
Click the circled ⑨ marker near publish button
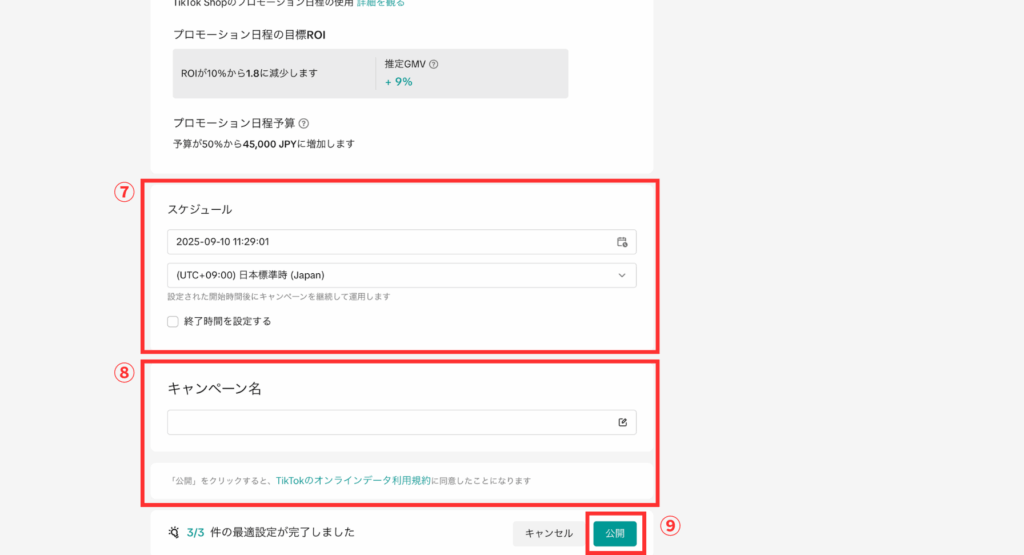[x=670, y=525]
